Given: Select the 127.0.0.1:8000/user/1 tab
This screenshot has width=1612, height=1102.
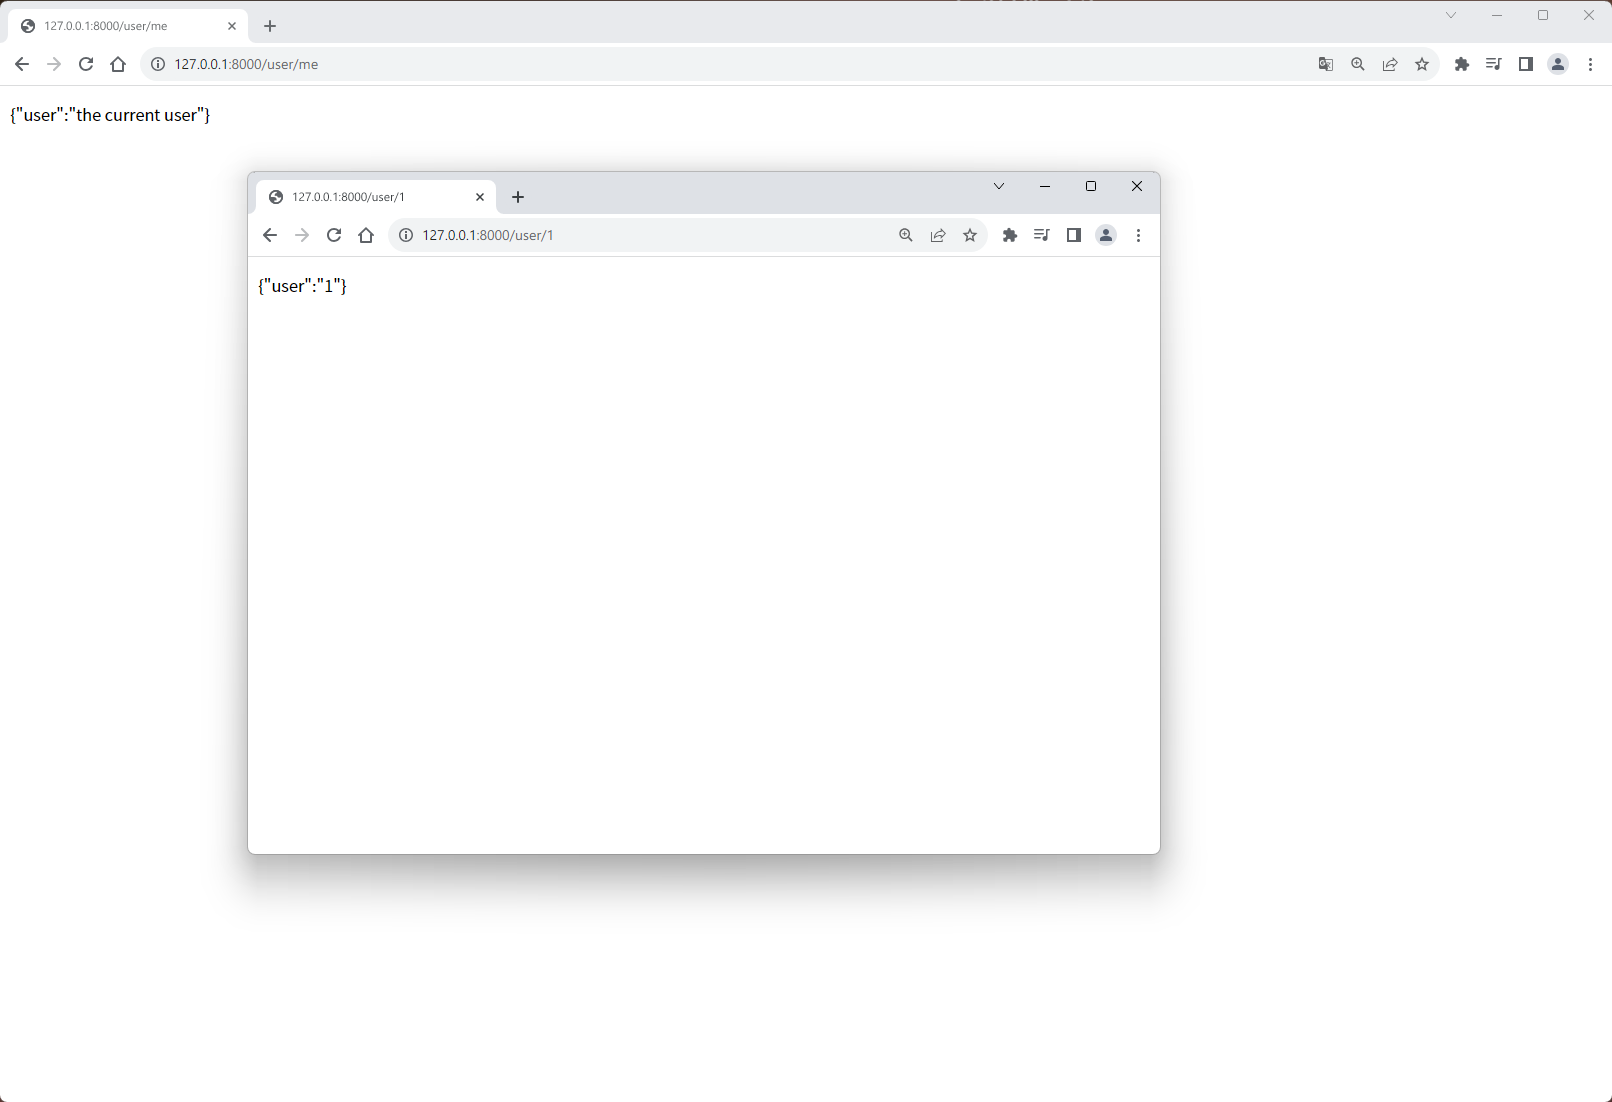Looking at the screenshot, I should (374, 197).
